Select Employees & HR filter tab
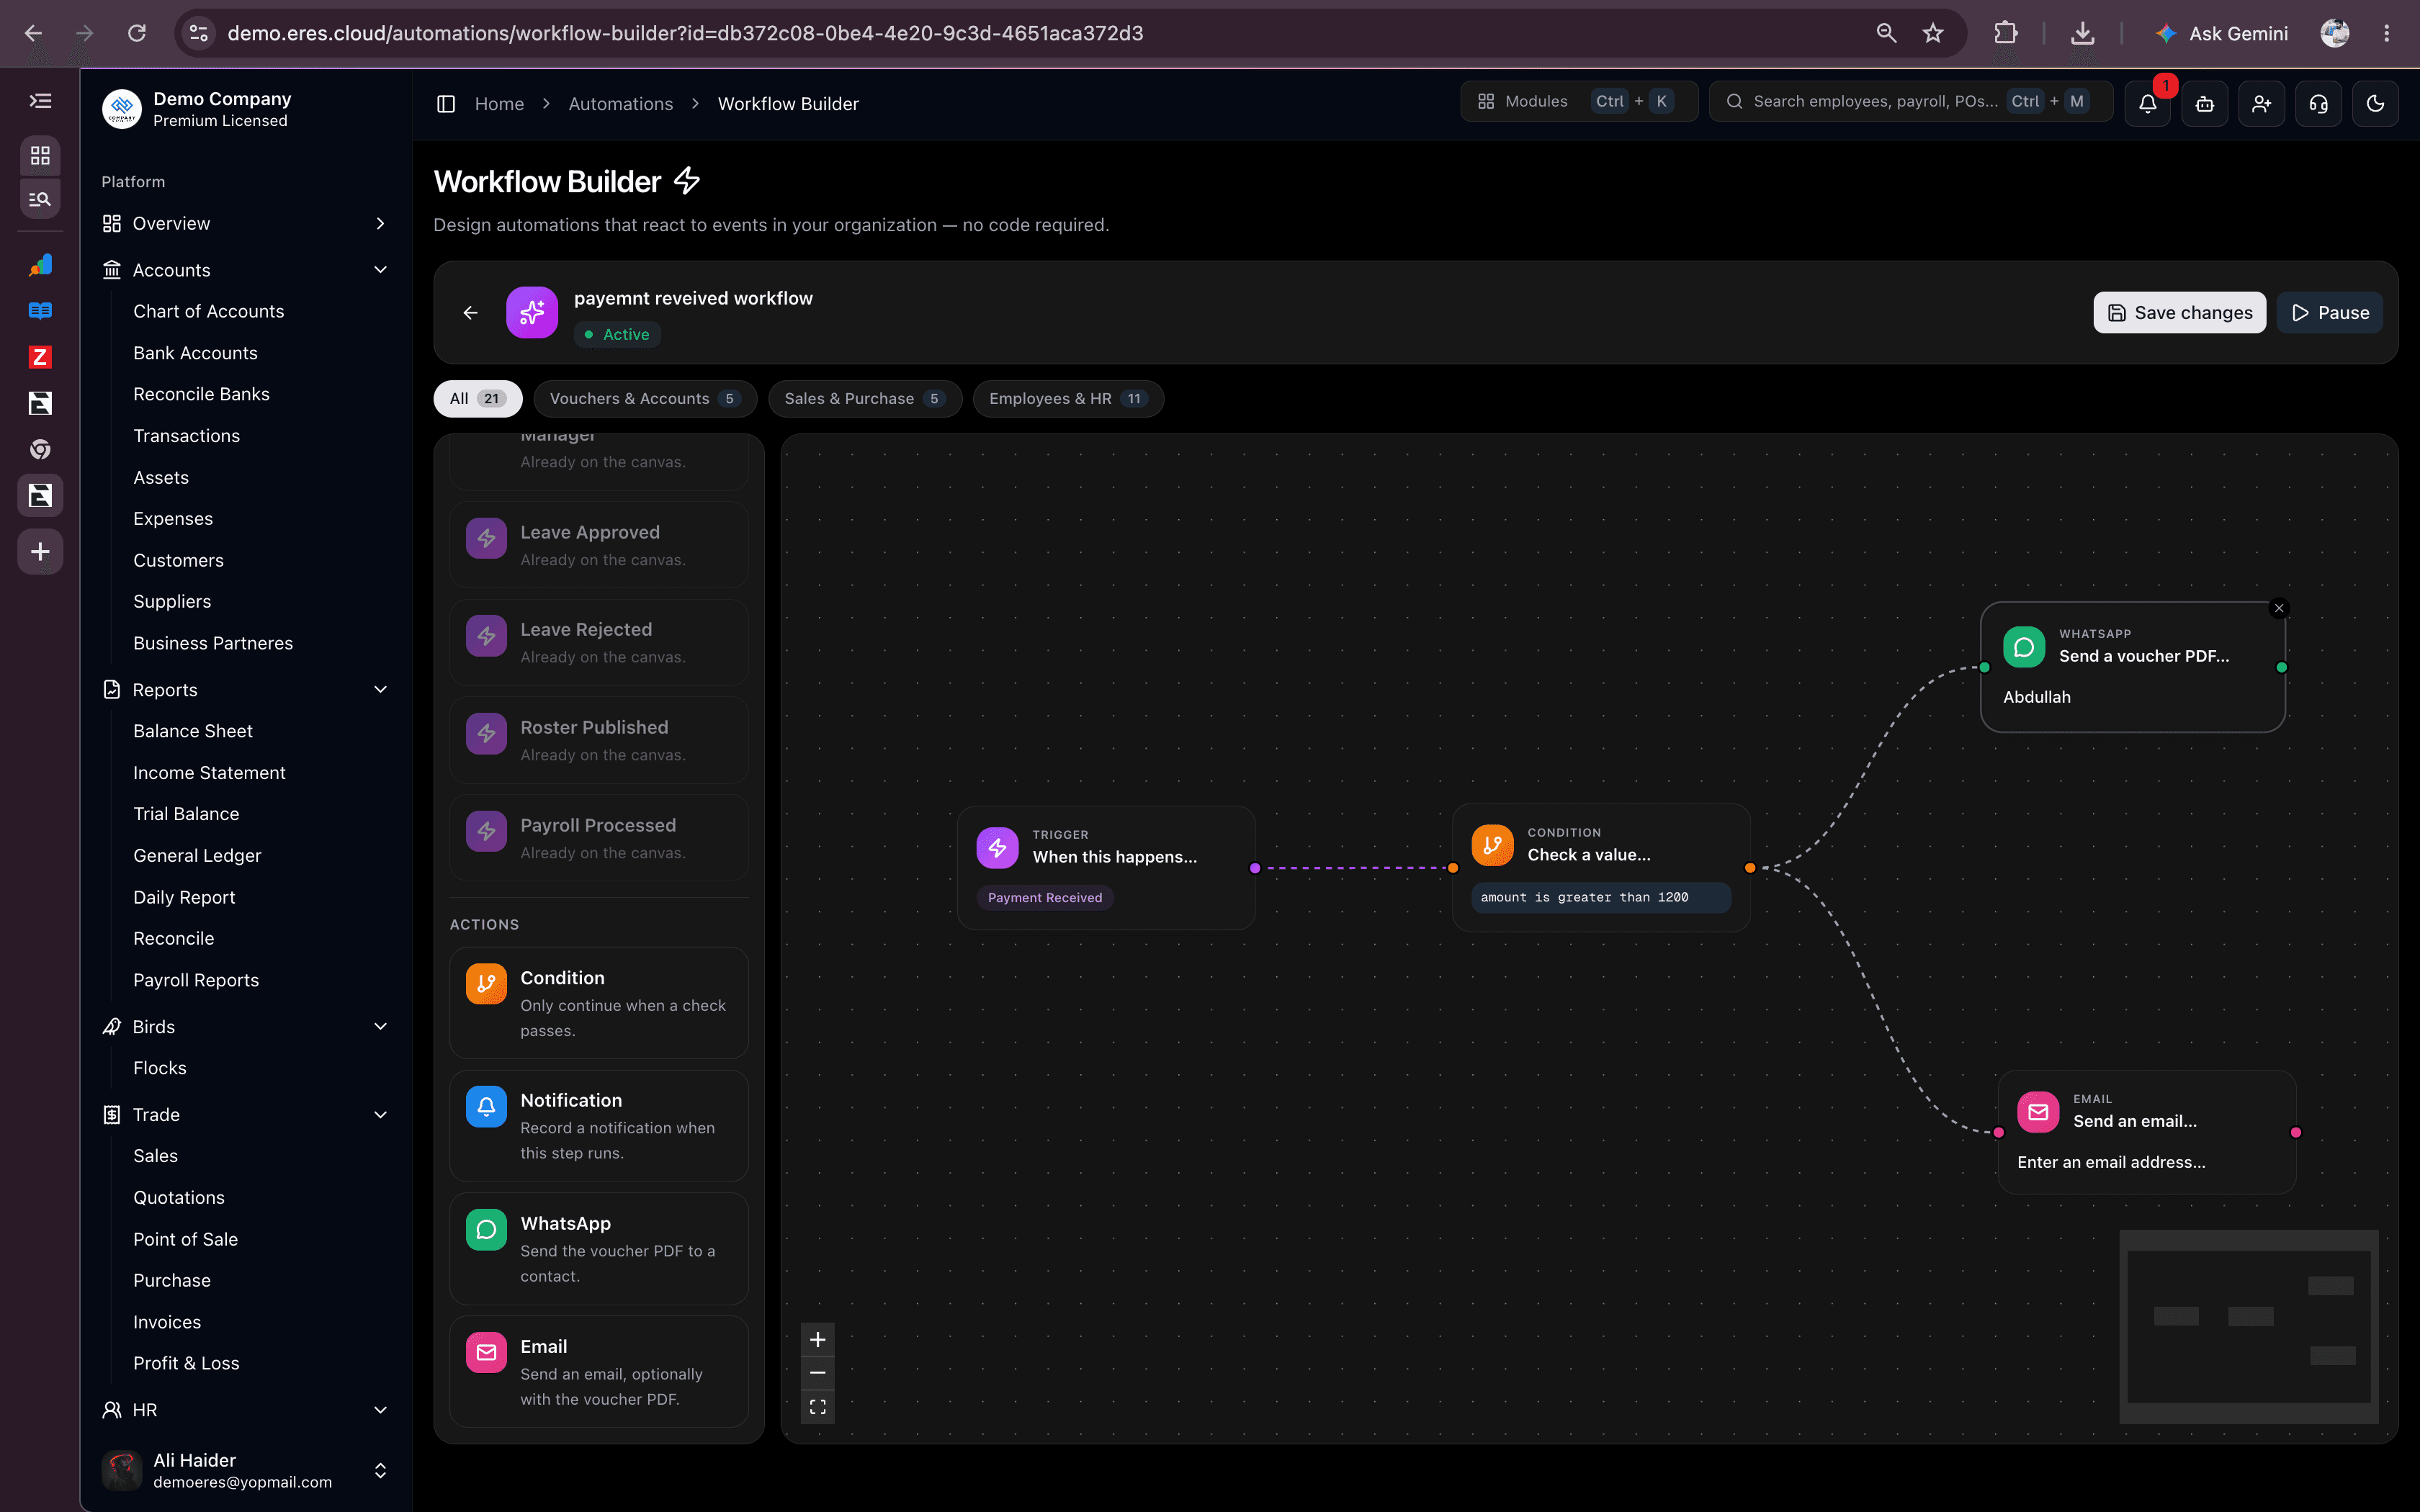 pos(1068,399)
